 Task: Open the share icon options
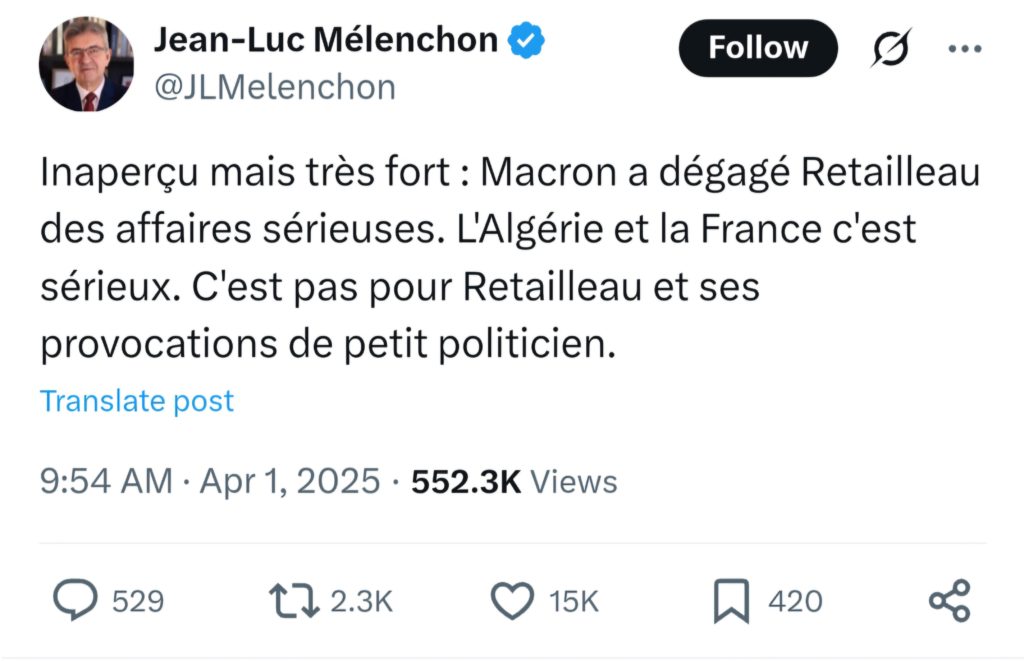pyautogui.click(x=949, y=600)
